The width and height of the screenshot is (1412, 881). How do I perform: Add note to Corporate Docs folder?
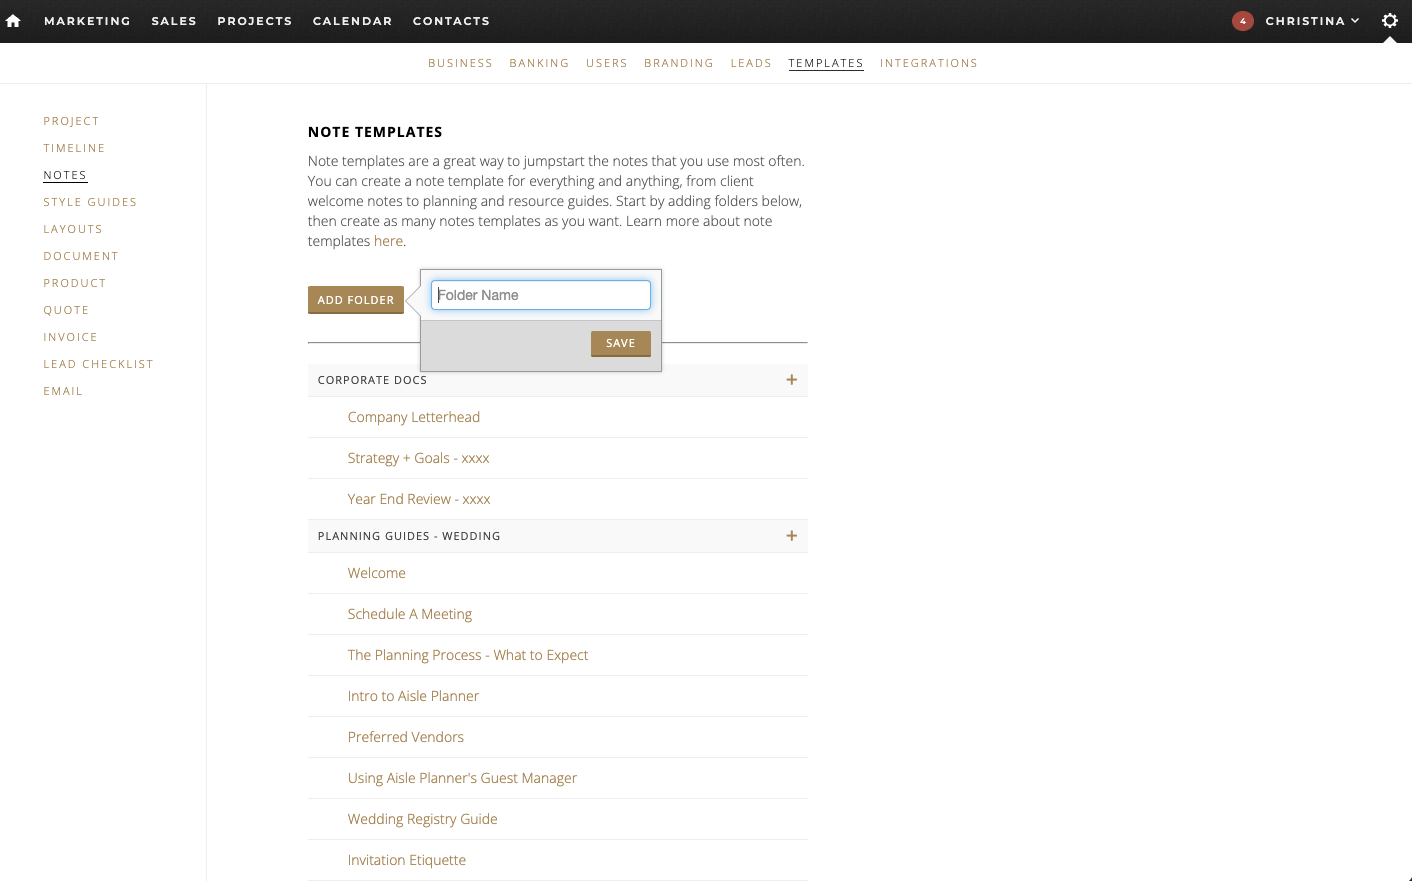791,380
